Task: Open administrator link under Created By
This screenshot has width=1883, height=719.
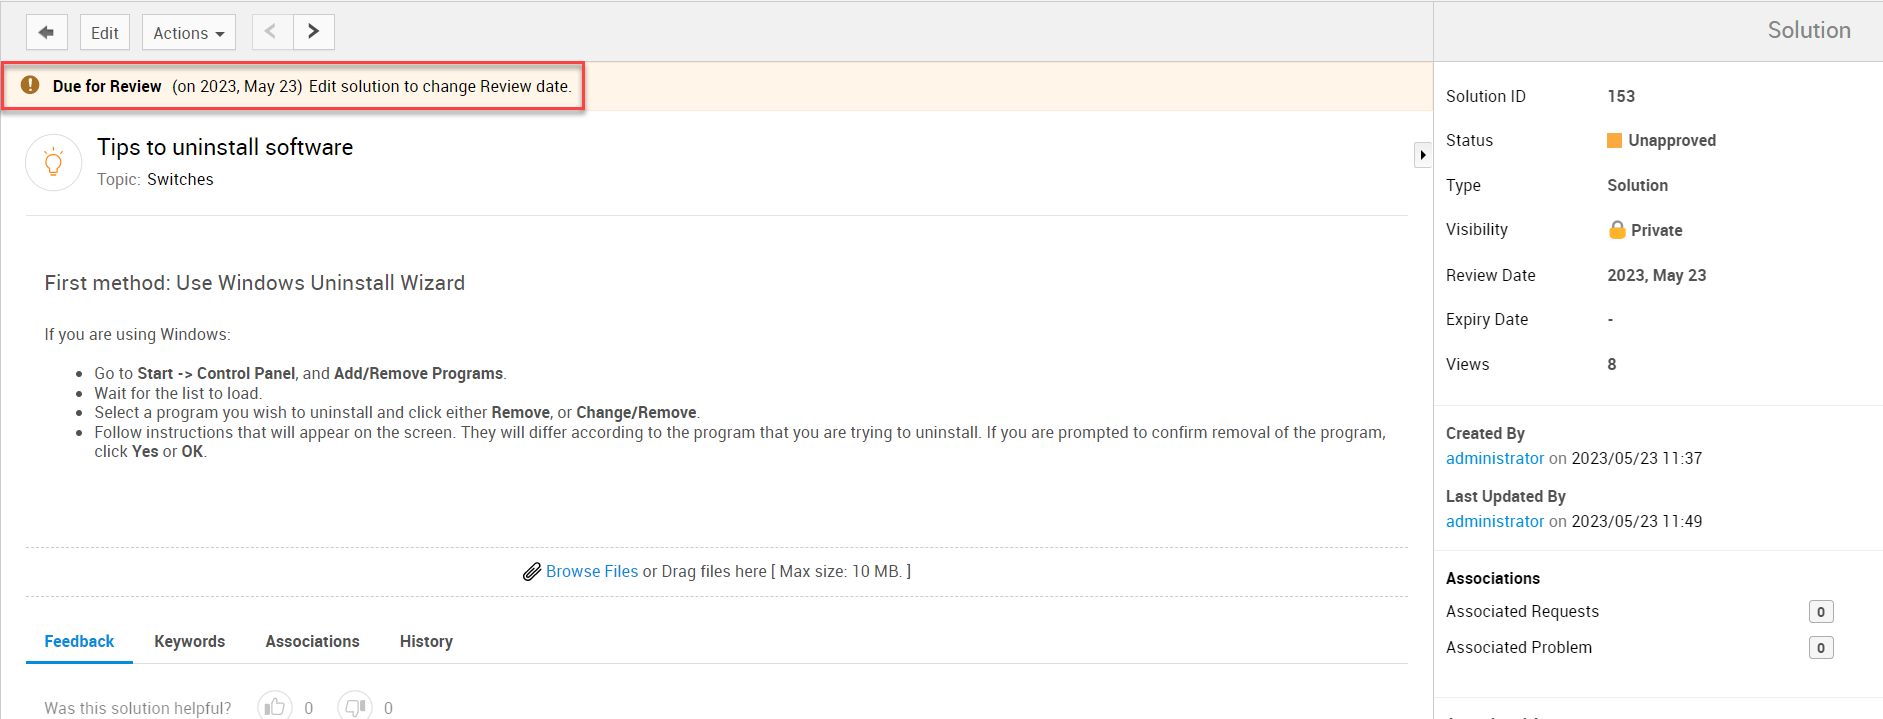Action: 1494,458
